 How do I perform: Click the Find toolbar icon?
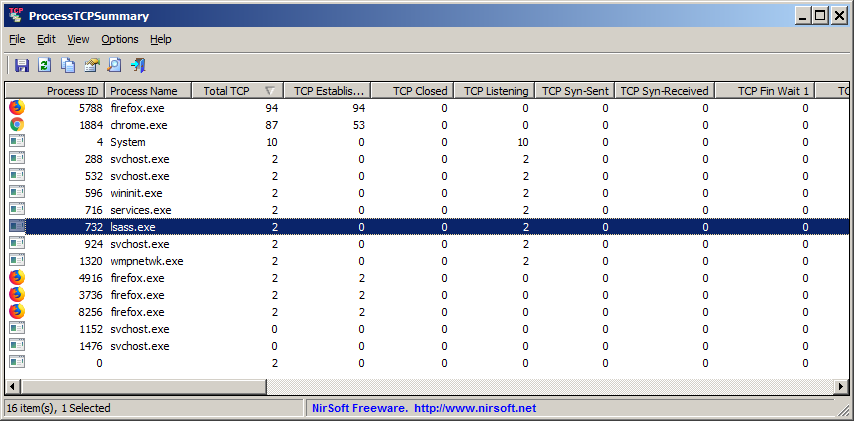click(114, 65)
